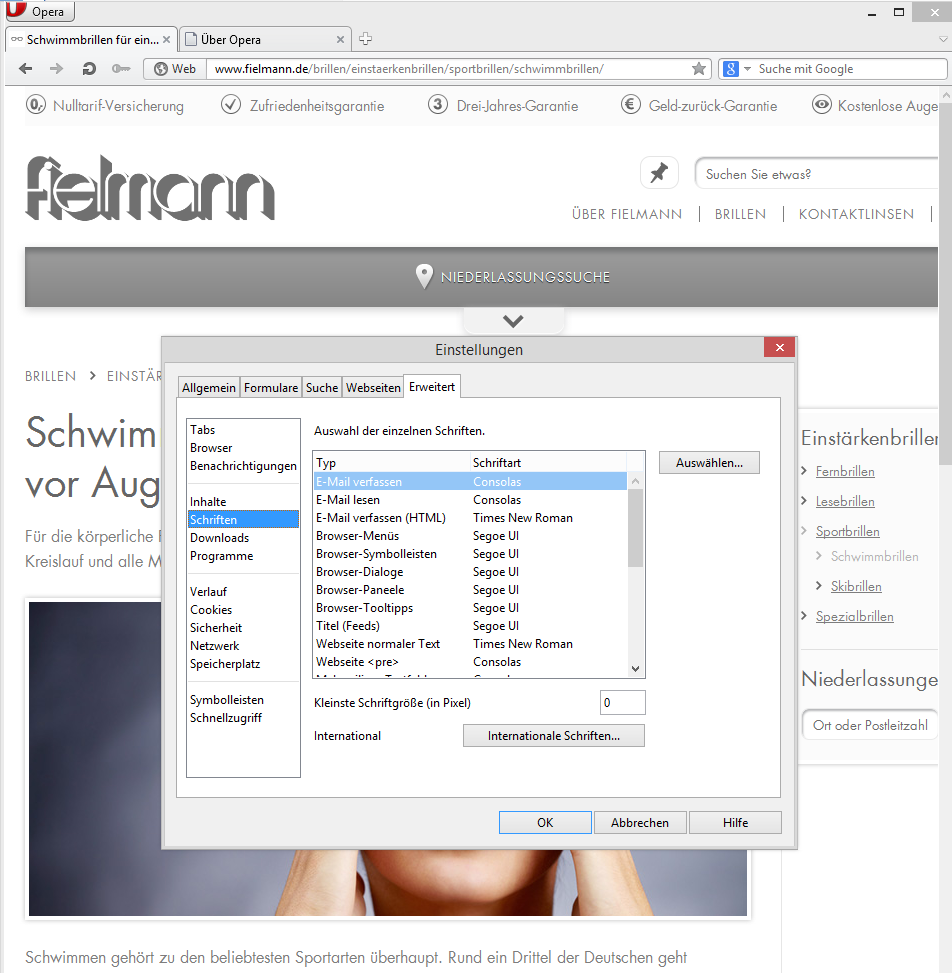The width and height of the screenshot is (952, 973).
Task: Select the Webseite normaler Text row
Action: (470, 643)
